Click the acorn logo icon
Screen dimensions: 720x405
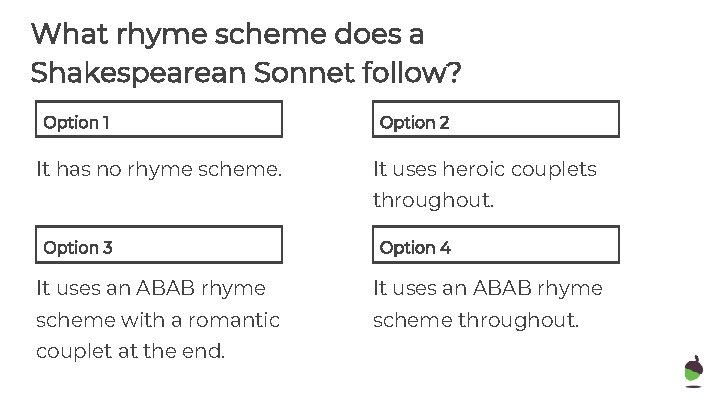pos(693,371)
